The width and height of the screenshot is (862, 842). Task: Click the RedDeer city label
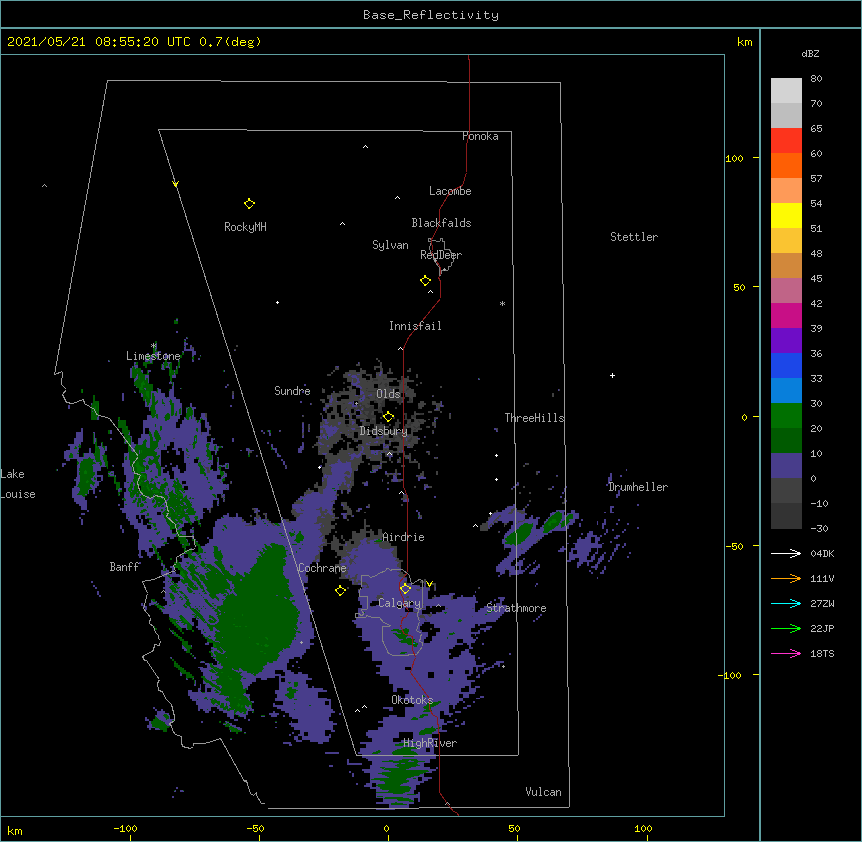441,255
